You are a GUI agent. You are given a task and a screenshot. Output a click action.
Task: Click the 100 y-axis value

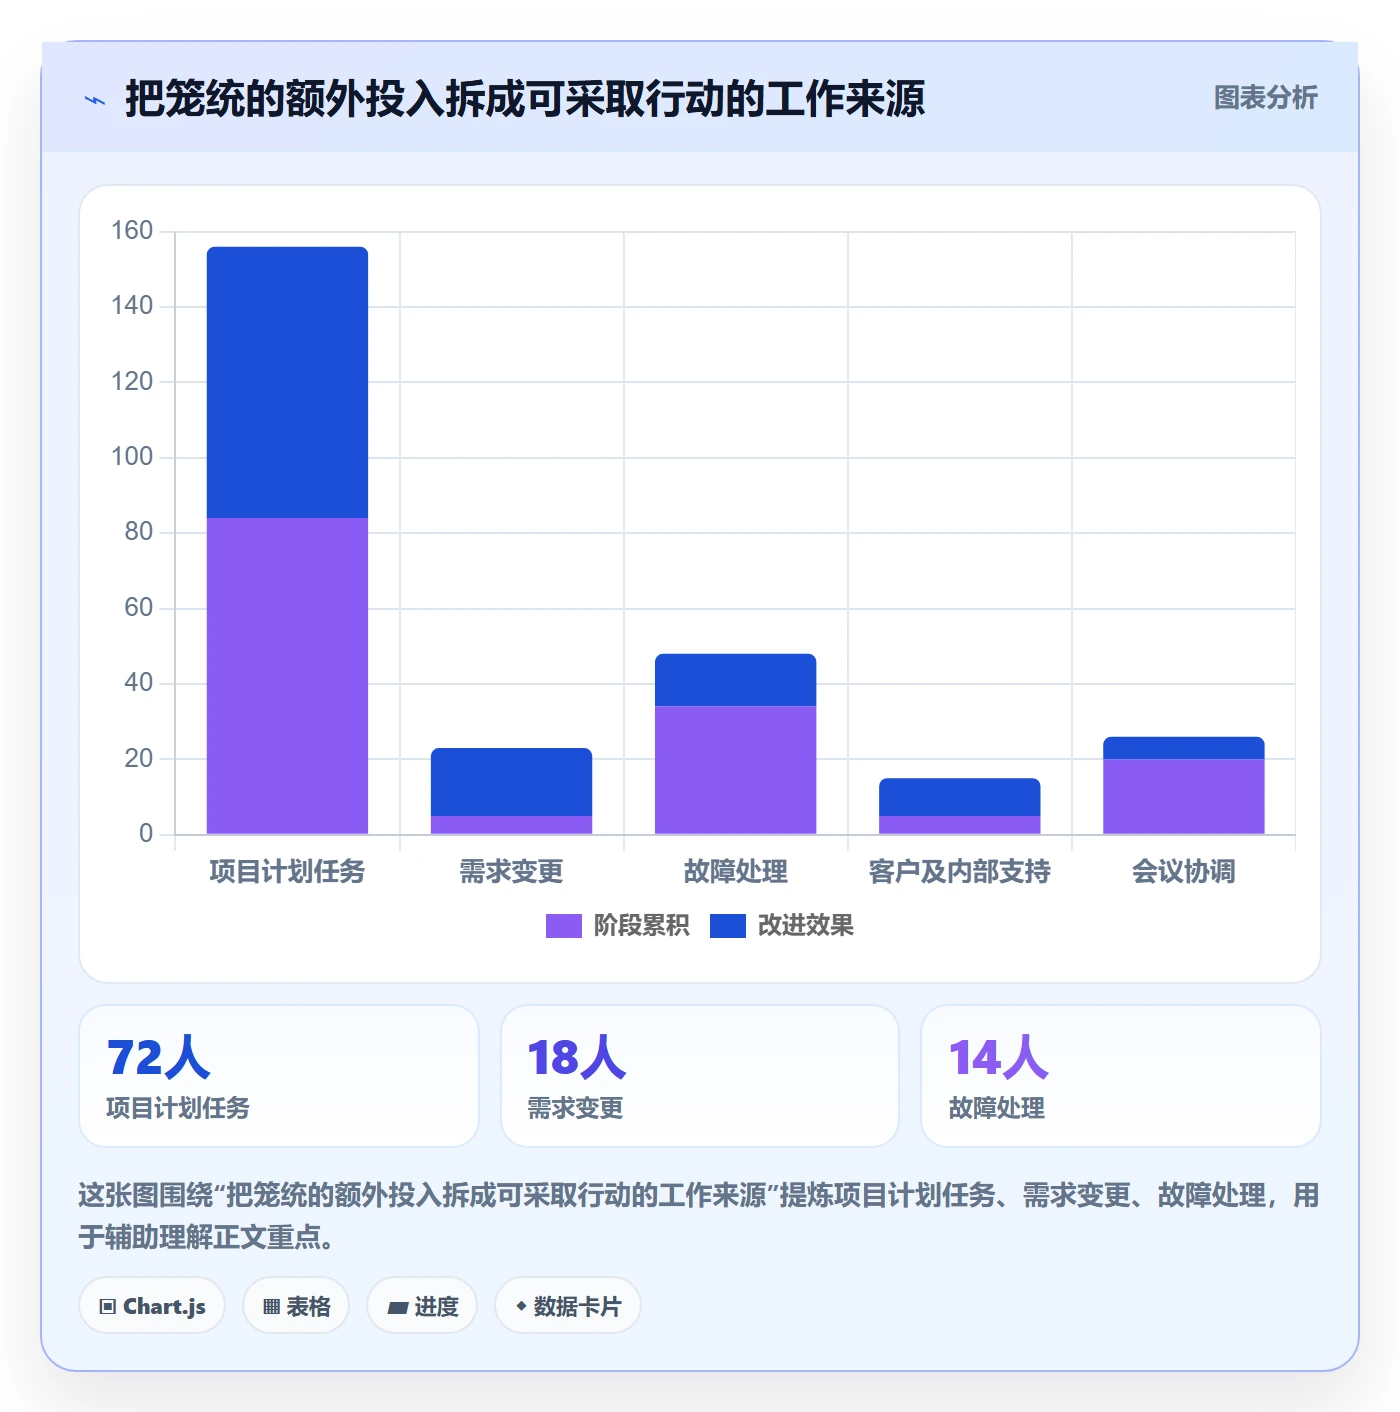(x=132, y=457)
